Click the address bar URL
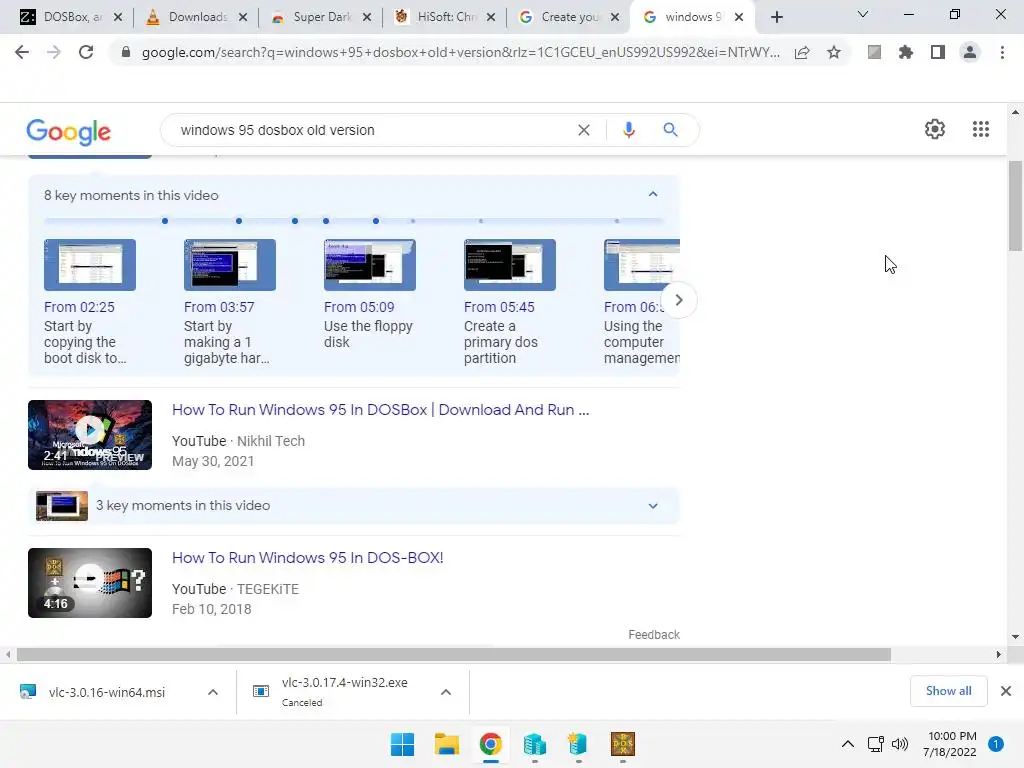 click(x=460, y=52)
